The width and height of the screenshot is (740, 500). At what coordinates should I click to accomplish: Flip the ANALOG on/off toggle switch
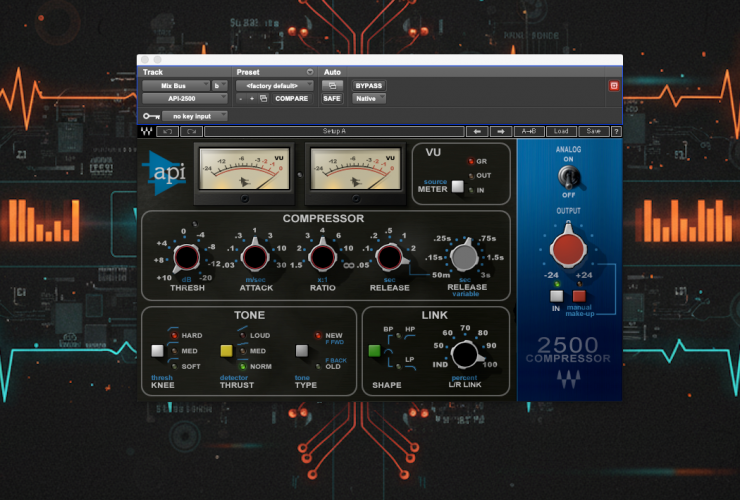569,178
